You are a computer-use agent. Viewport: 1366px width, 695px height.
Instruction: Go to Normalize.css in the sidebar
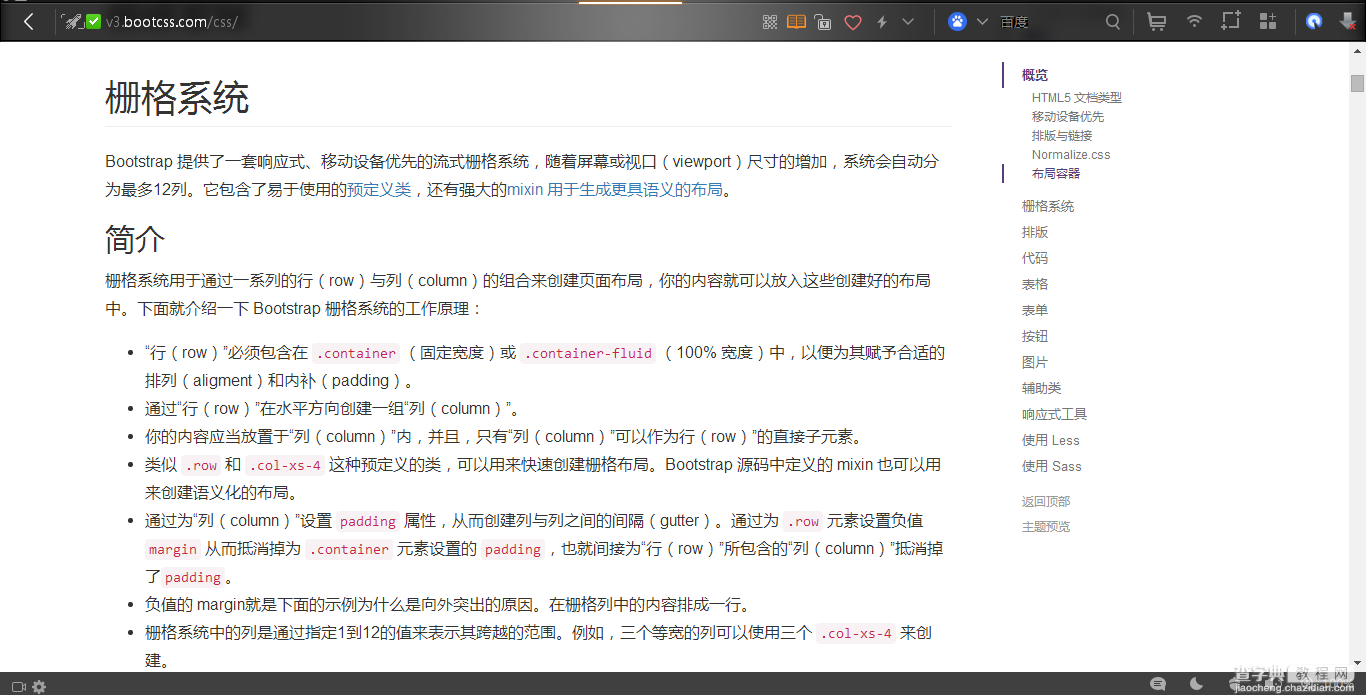tap(1071, 155)
